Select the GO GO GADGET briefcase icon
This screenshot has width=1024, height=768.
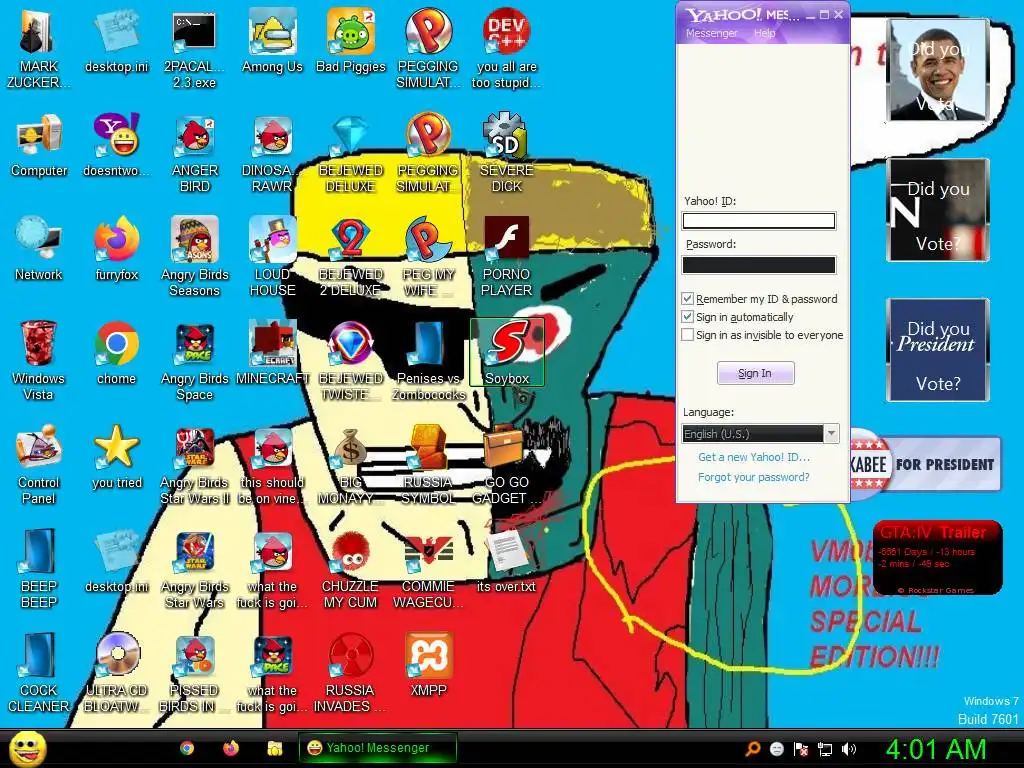(507, 465)
